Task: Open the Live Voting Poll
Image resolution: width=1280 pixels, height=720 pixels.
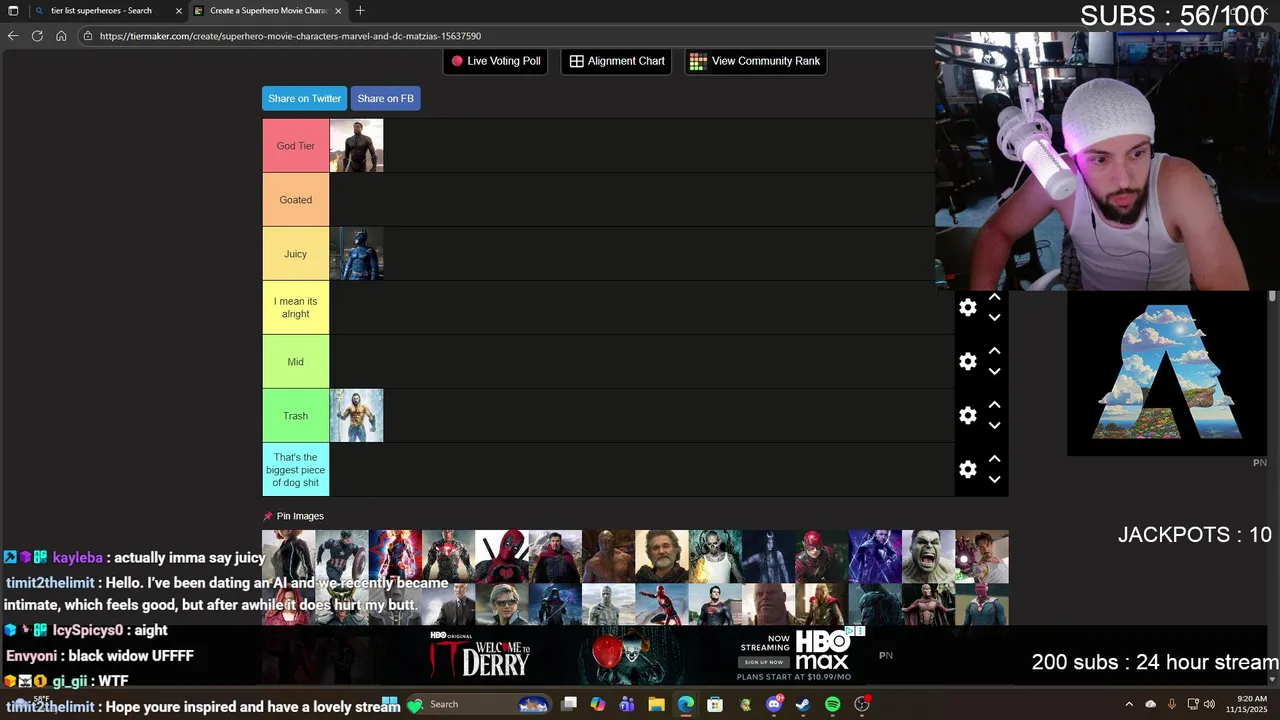Action: click(496, 61)
